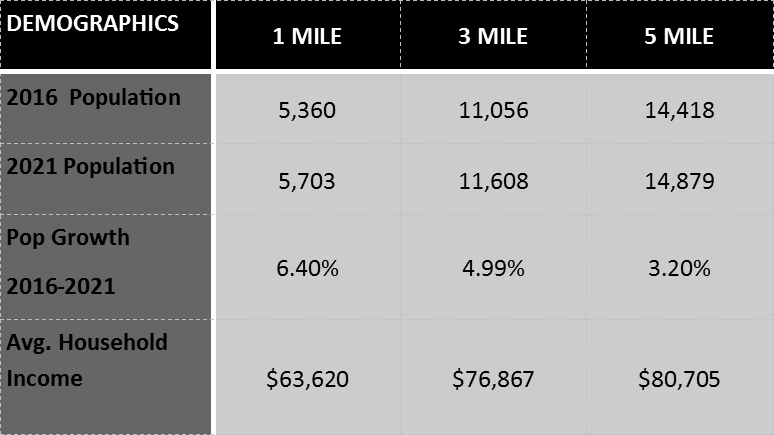The image size is (774, 435).
Task: Click the 4.99% growth value
Action: pos(494,268)
